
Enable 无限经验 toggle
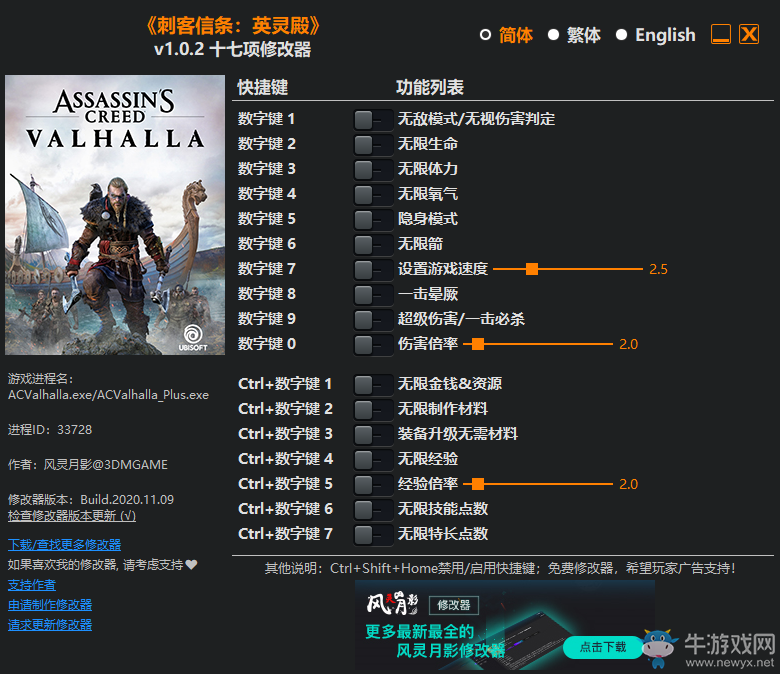[373, 459]
